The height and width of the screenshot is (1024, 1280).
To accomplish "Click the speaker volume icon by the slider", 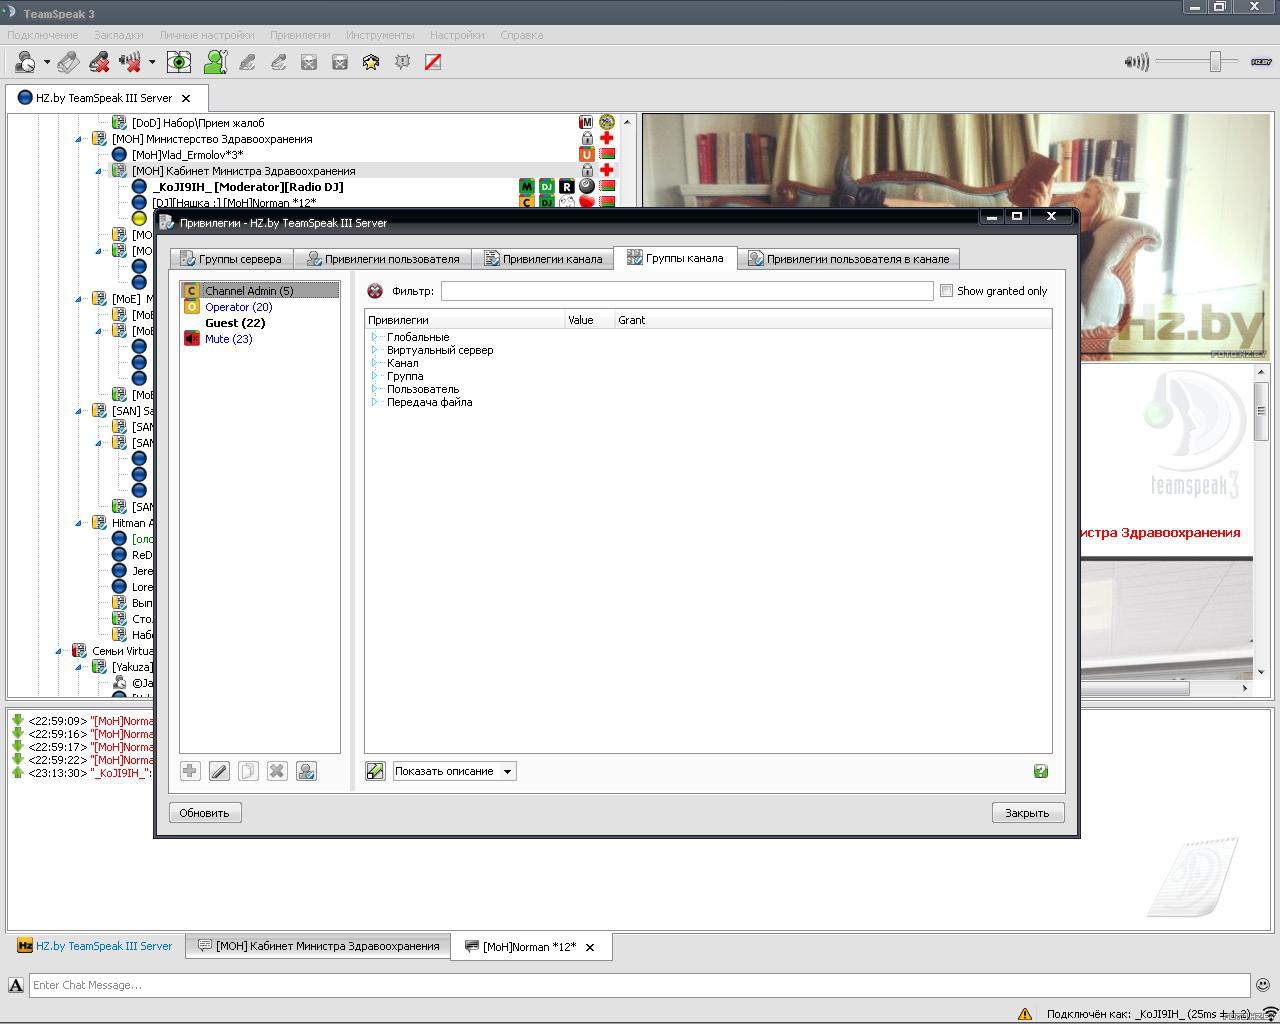I will coord(1136,62).
